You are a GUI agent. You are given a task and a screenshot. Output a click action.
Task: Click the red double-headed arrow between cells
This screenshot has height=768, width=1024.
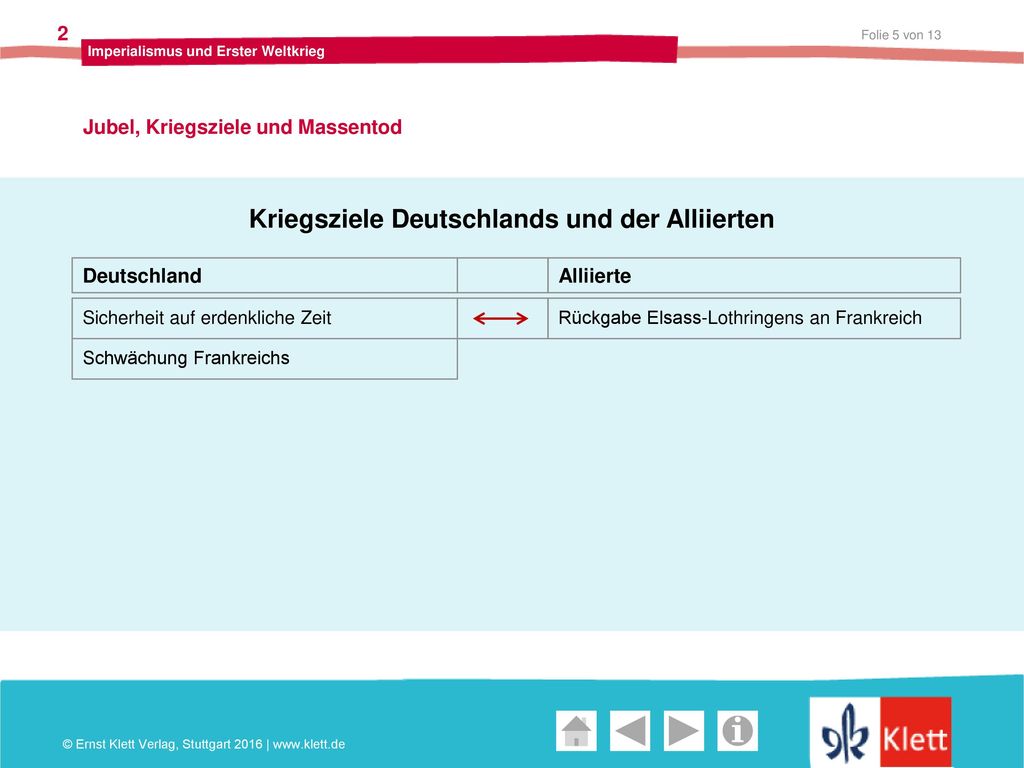pos(500,319)
